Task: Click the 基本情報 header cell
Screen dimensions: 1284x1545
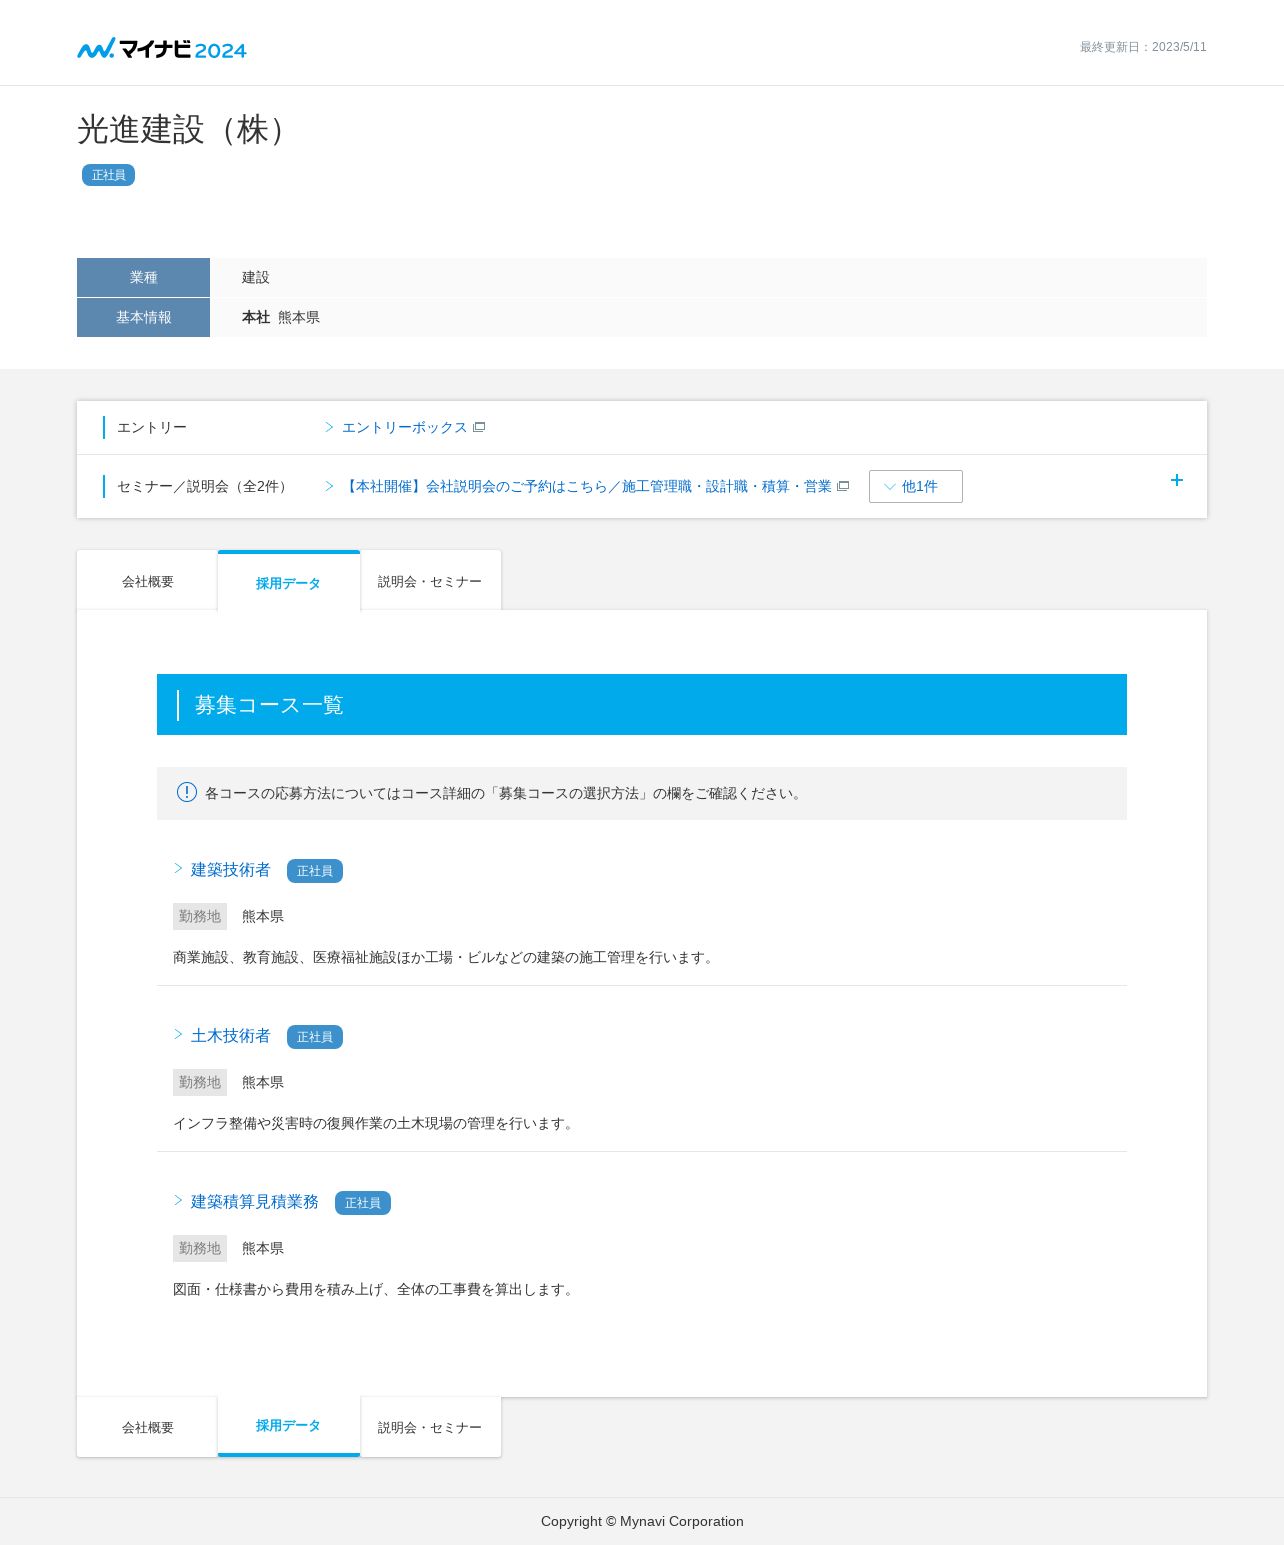Action: (x=143, y=317)
